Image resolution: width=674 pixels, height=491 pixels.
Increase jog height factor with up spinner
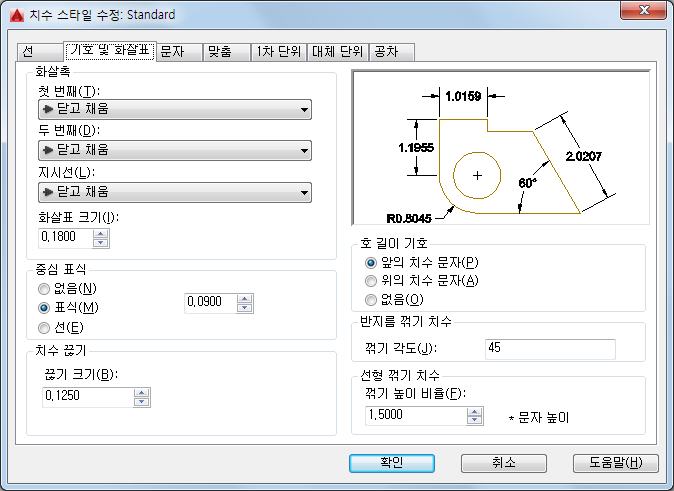point(475,412)
